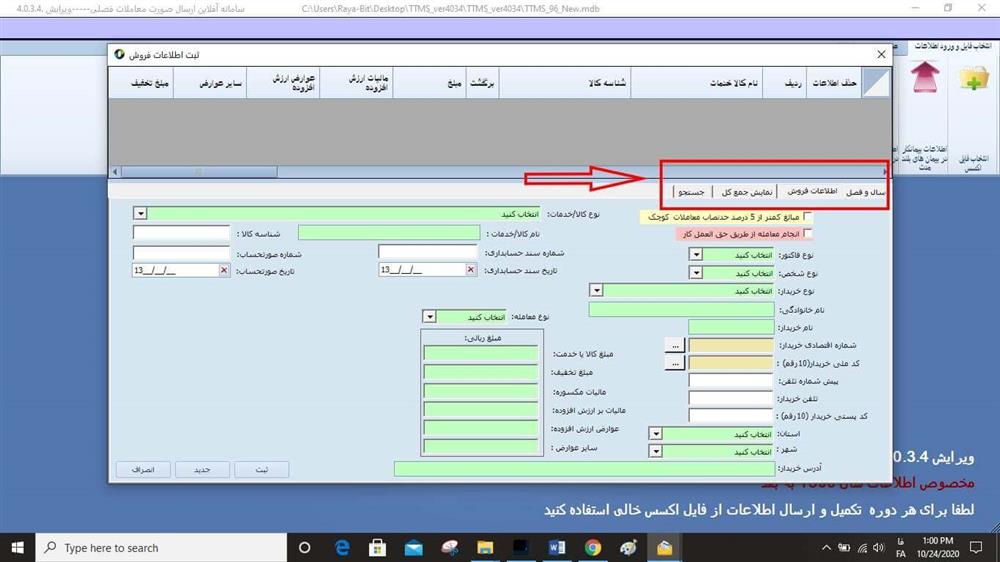The height and width of the screenshot is (562, 1000).
Task: Click the taskbar search box
Action: tap(161, 547)
